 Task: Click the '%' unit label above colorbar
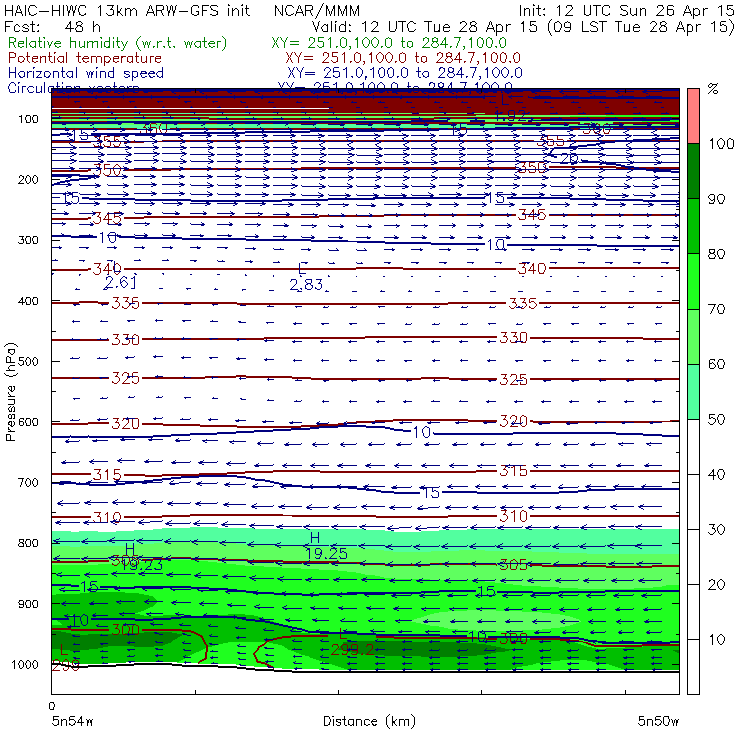[x=713, y=88]
